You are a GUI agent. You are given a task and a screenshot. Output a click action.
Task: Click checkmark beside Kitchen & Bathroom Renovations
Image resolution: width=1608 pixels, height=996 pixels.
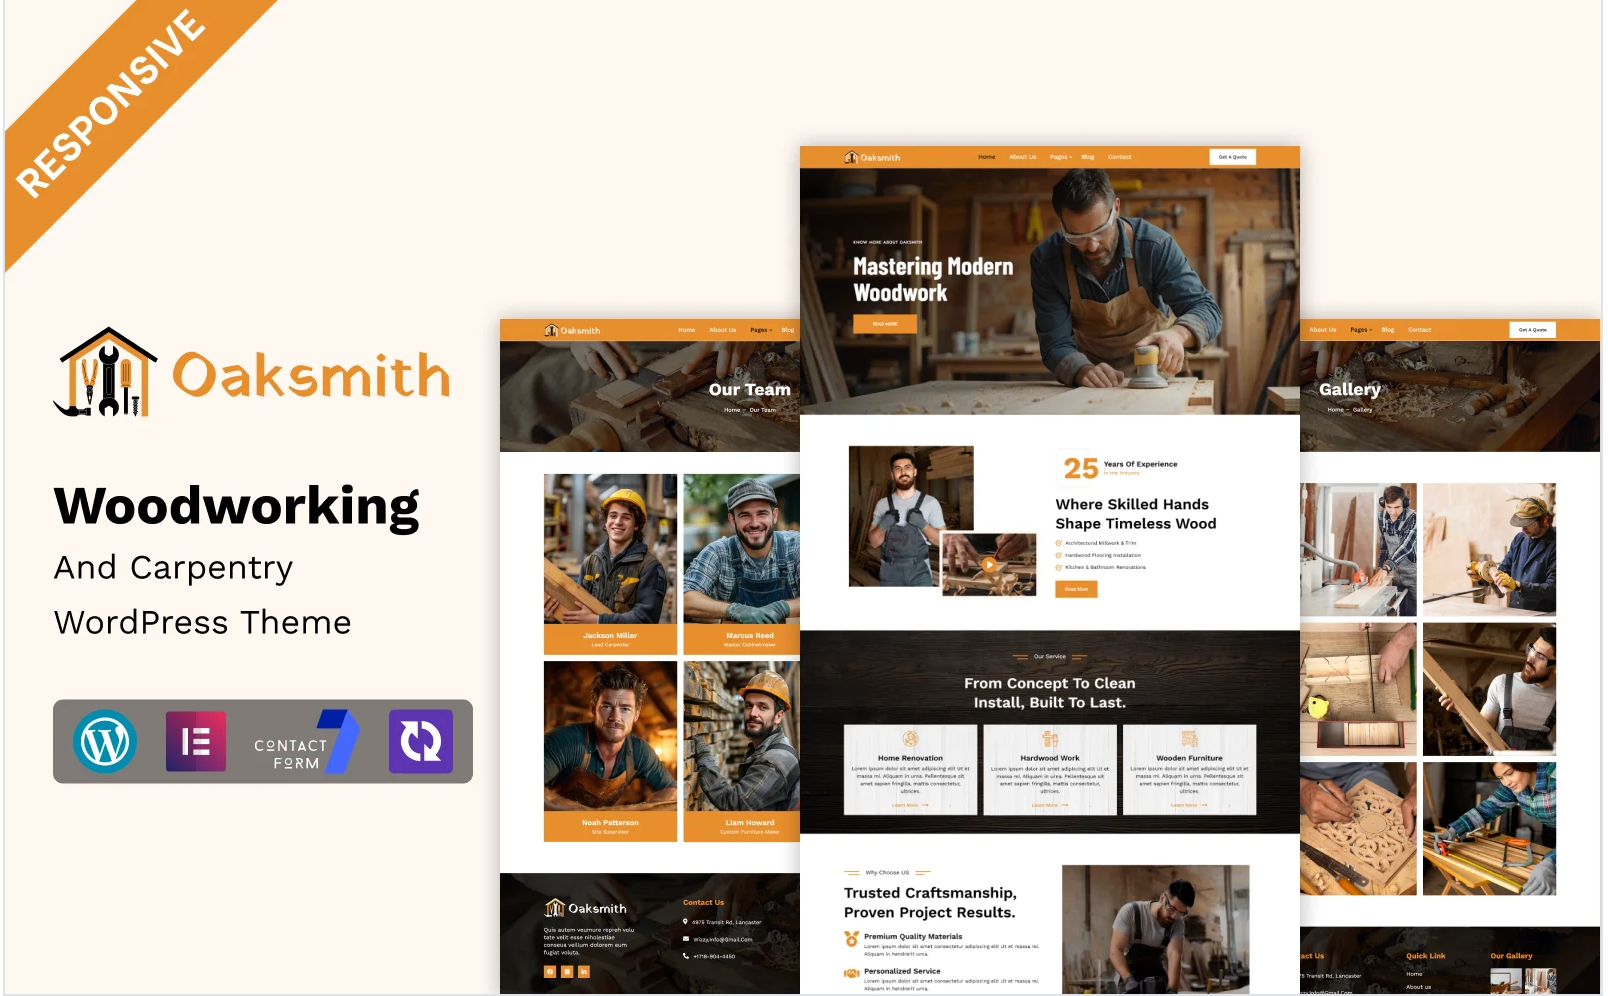pyautogui.click(x=1059, y=567)
